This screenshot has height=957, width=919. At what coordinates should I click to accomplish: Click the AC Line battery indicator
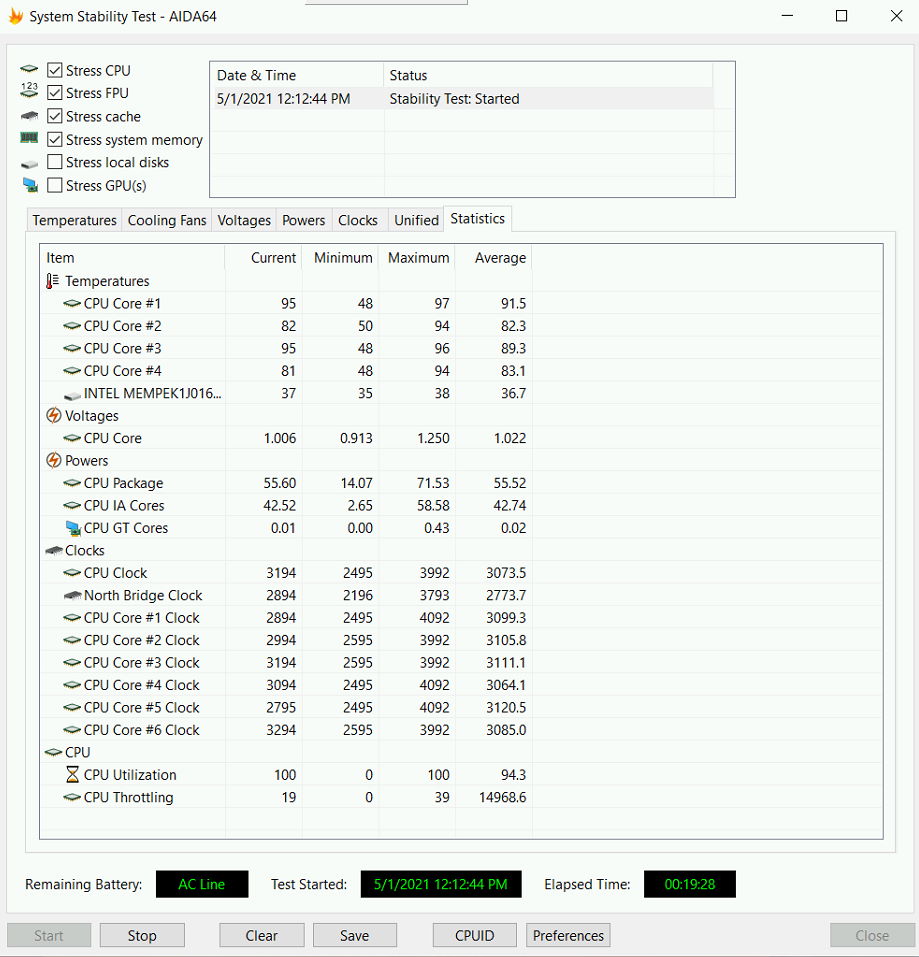(202, 884)
